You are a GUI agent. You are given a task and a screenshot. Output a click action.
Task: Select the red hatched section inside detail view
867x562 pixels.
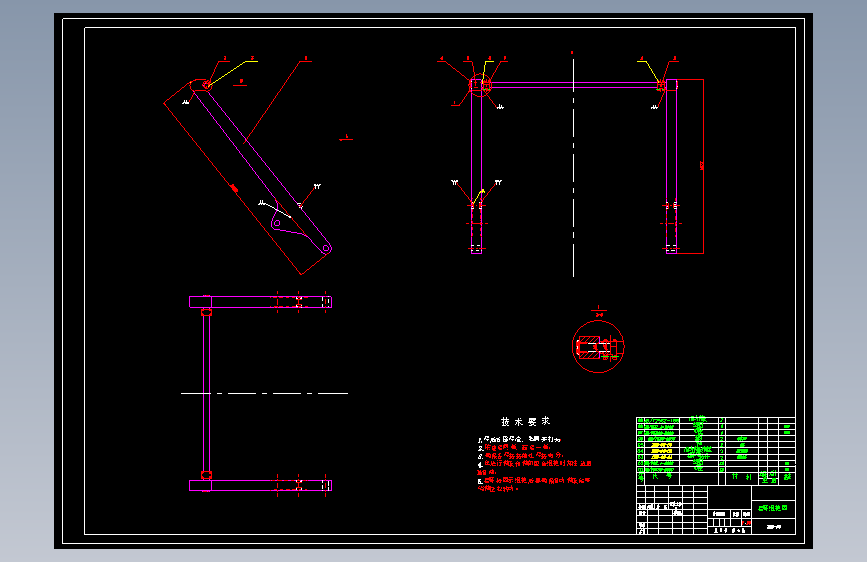tap(589, 347)
